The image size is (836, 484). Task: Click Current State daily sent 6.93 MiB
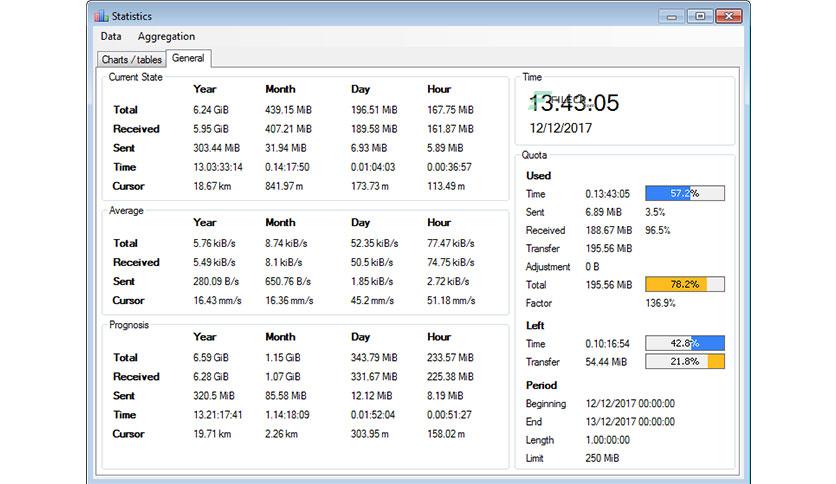coord(368,148)
